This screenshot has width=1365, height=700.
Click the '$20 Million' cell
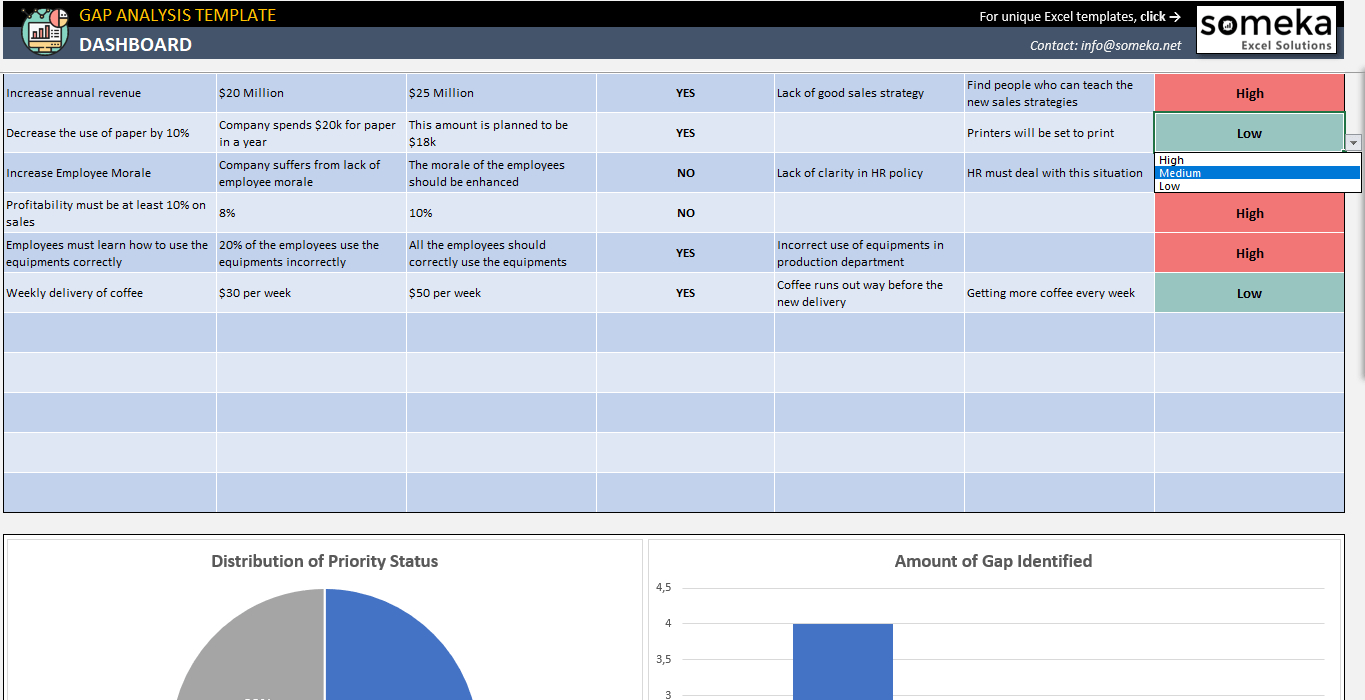[x=311, y=93]
